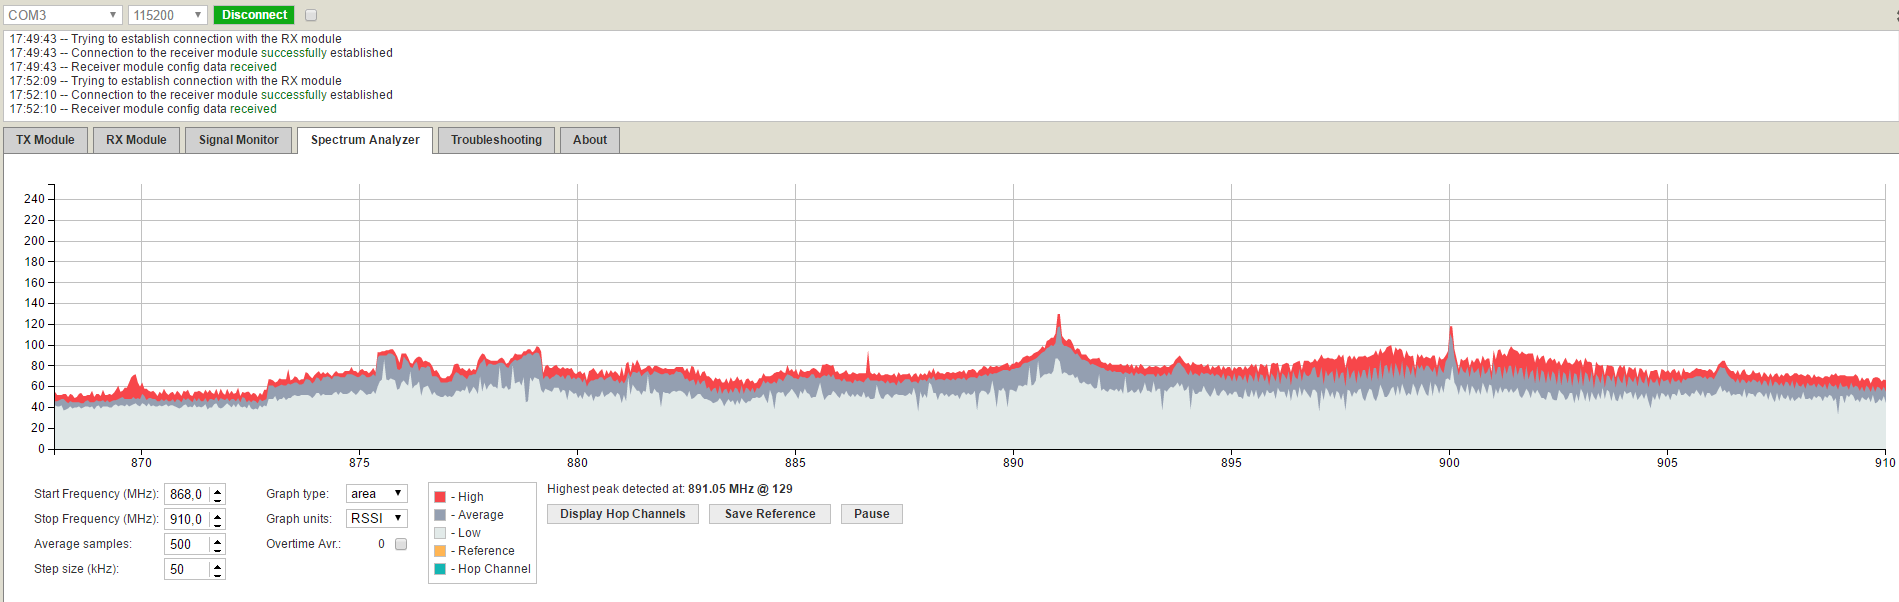
Task: Pause the spectrum analyzer scan
Action: (871, 514)
